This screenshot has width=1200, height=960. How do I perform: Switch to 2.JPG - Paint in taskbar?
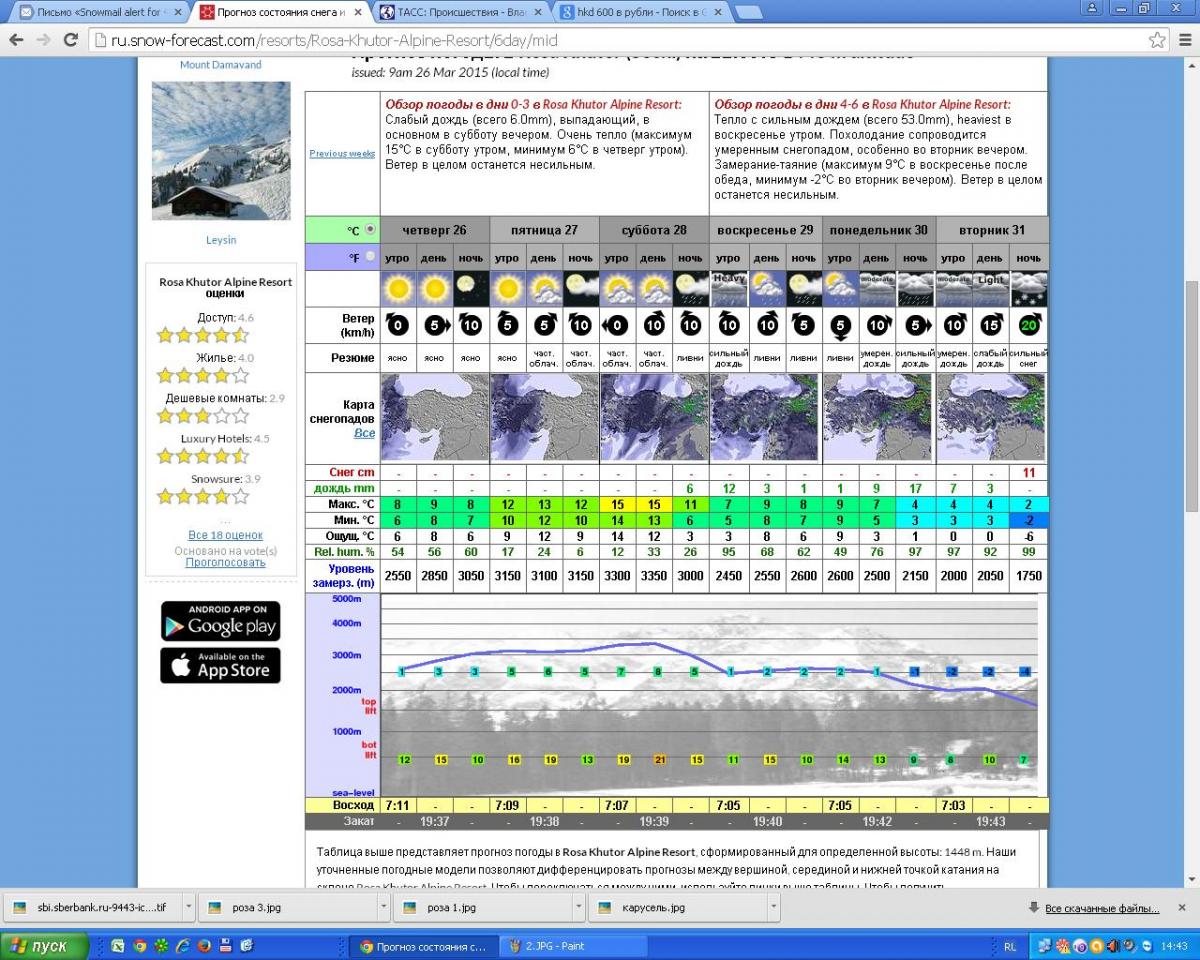(x=571, y=946)
